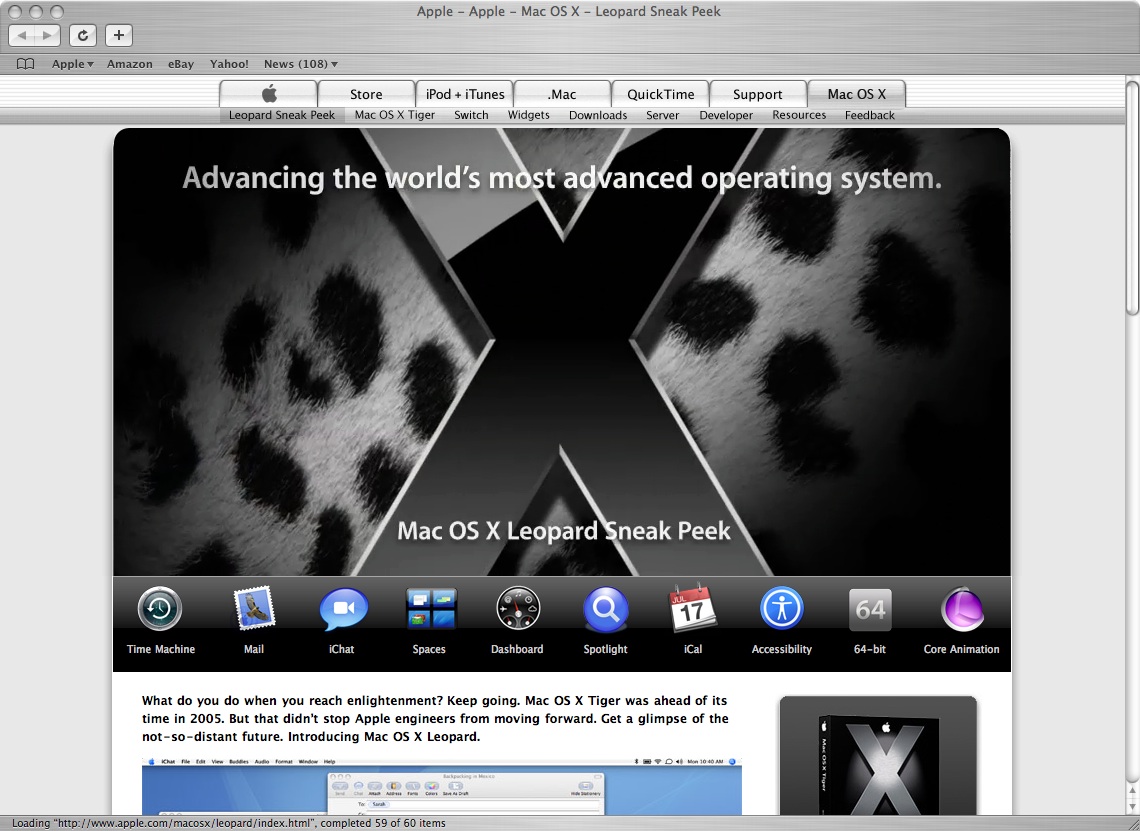Select the Downloads subnav item
The height and width of the screenshot is (831, 1140).
click(x=598, y=115)
